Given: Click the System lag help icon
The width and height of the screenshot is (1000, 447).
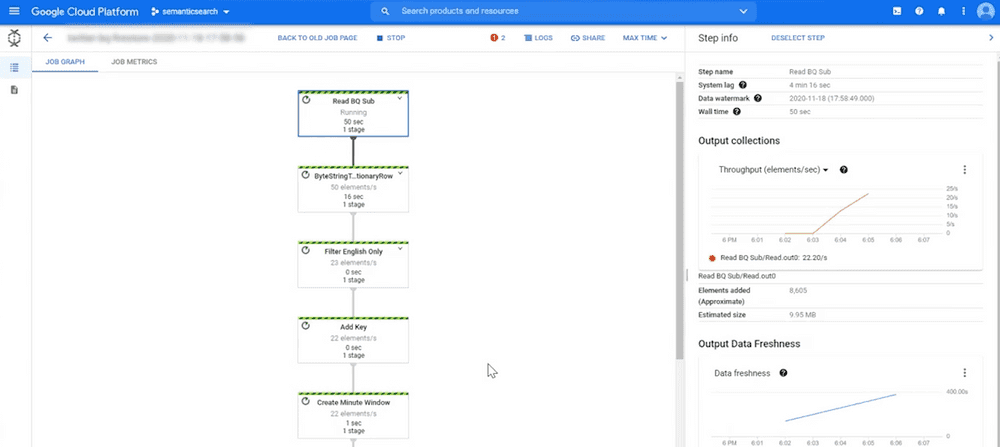Looking at the screenshot, I should 742,85.
